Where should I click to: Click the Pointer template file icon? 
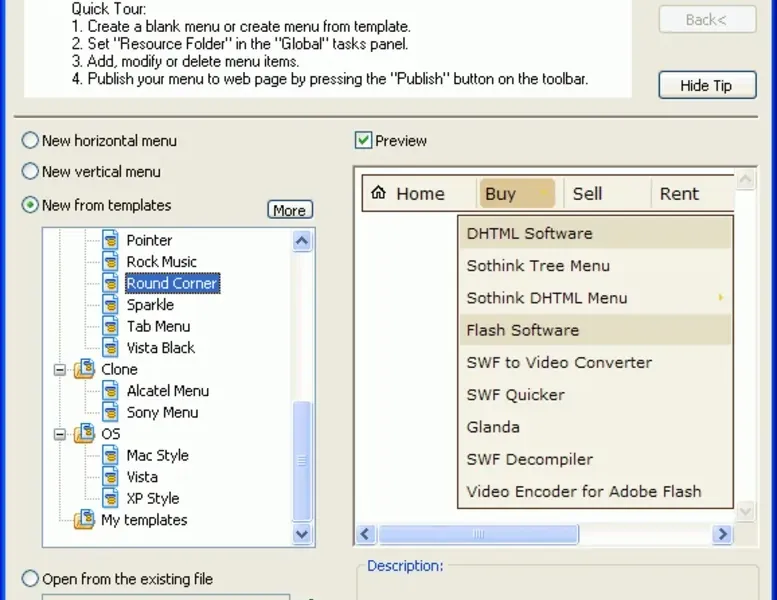point(111,240)
